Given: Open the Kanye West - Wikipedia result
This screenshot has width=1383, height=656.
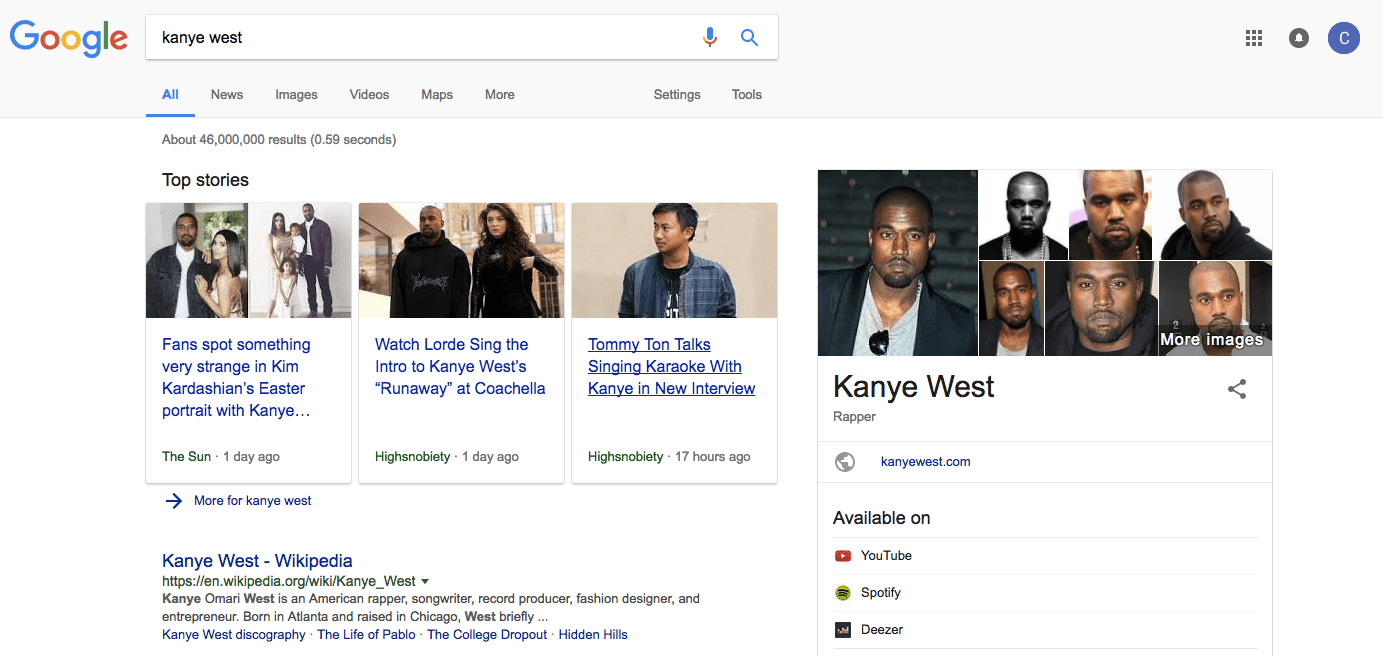Looking at the screenshot, I should 257,561.
